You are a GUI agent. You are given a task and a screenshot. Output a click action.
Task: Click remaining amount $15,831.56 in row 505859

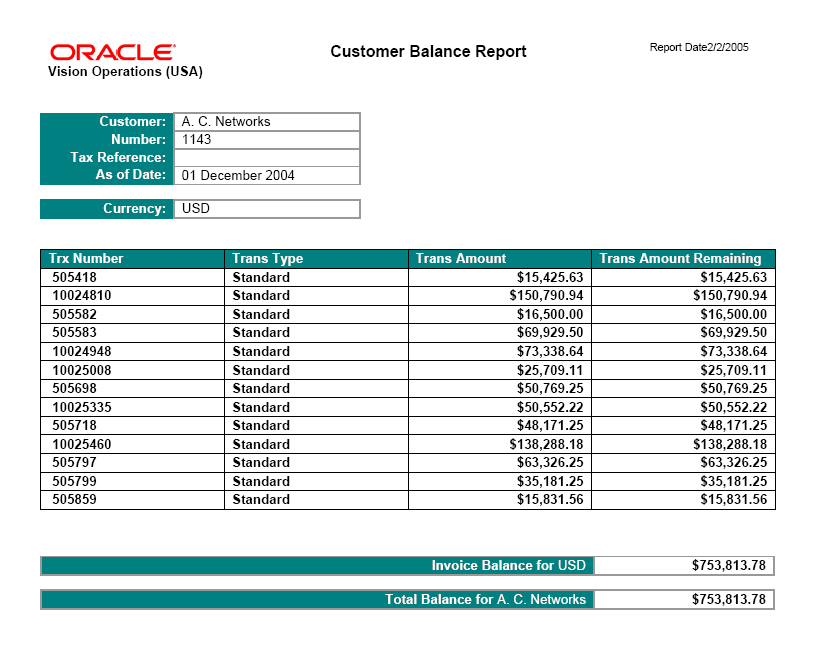[734, 500]
